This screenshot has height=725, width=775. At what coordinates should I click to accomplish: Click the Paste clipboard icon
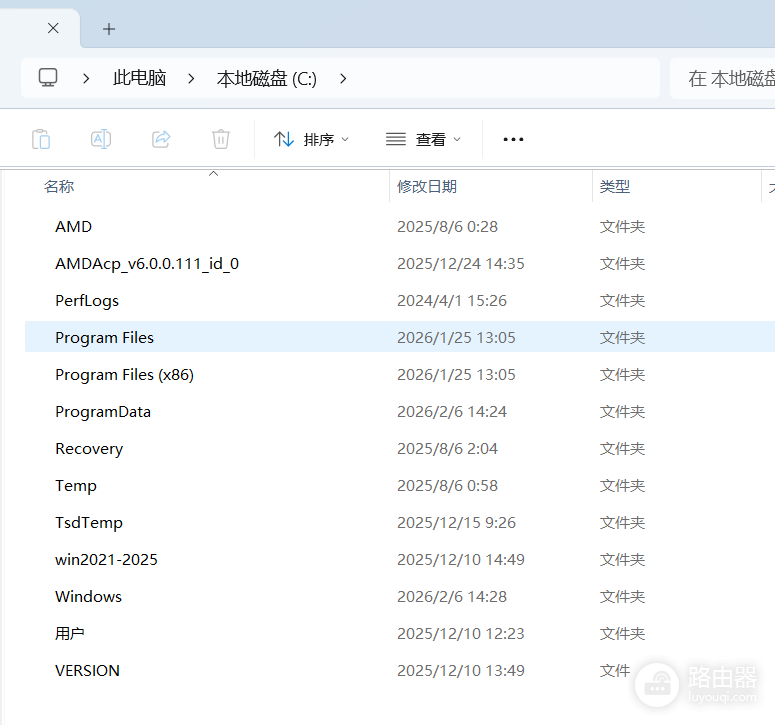pyautogui.click(x=41, y=139)
